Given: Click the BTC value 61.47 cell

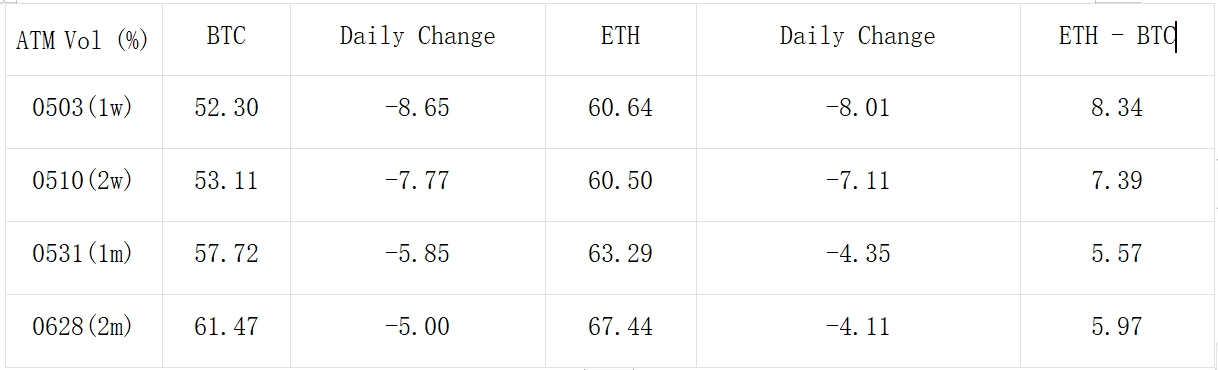Looking at the screenshot, I should (226, 330).
